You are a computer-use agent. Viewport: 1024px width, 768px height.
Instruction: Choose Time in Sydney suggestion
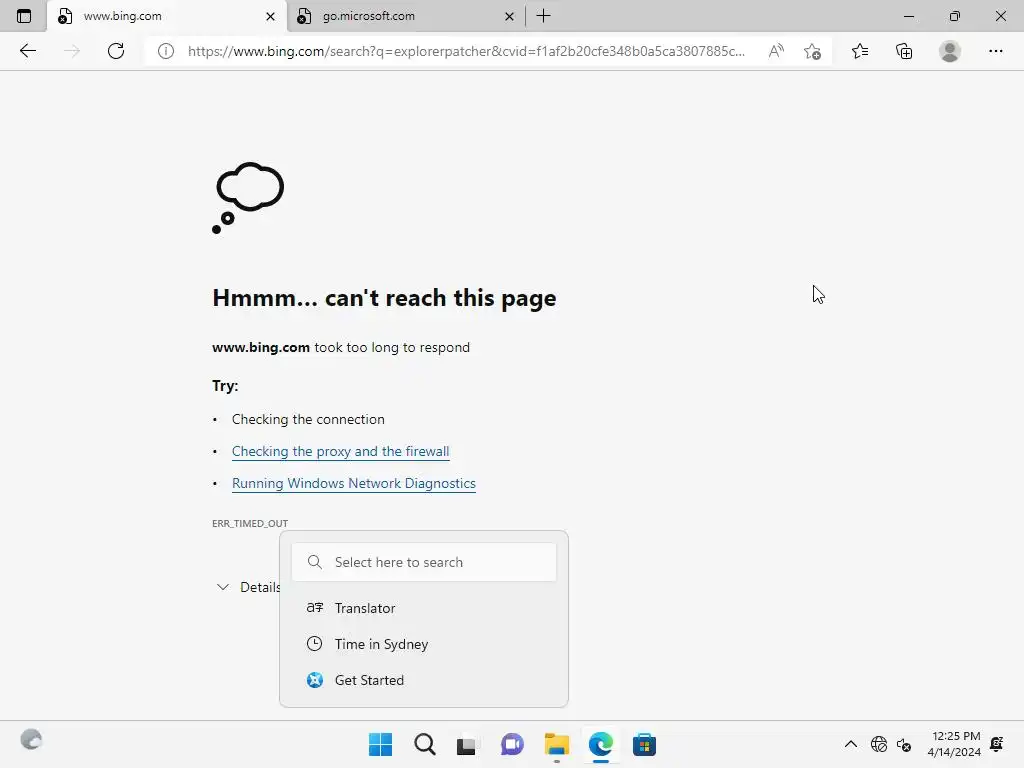click(424, 644)
